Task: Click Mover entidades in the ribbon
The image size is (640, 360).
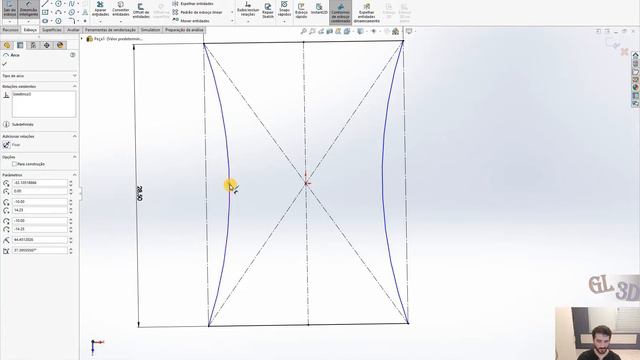Action: pos(191,20)
